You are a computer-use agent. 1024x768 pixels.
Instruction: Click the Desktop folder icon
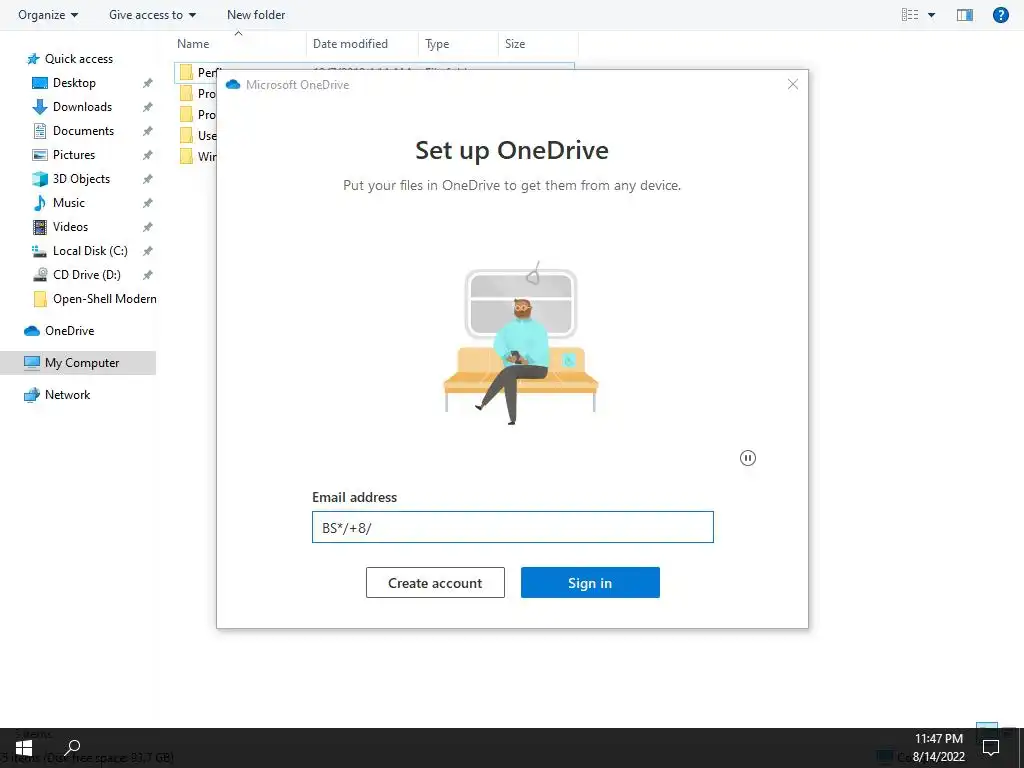tap(40, 83)
